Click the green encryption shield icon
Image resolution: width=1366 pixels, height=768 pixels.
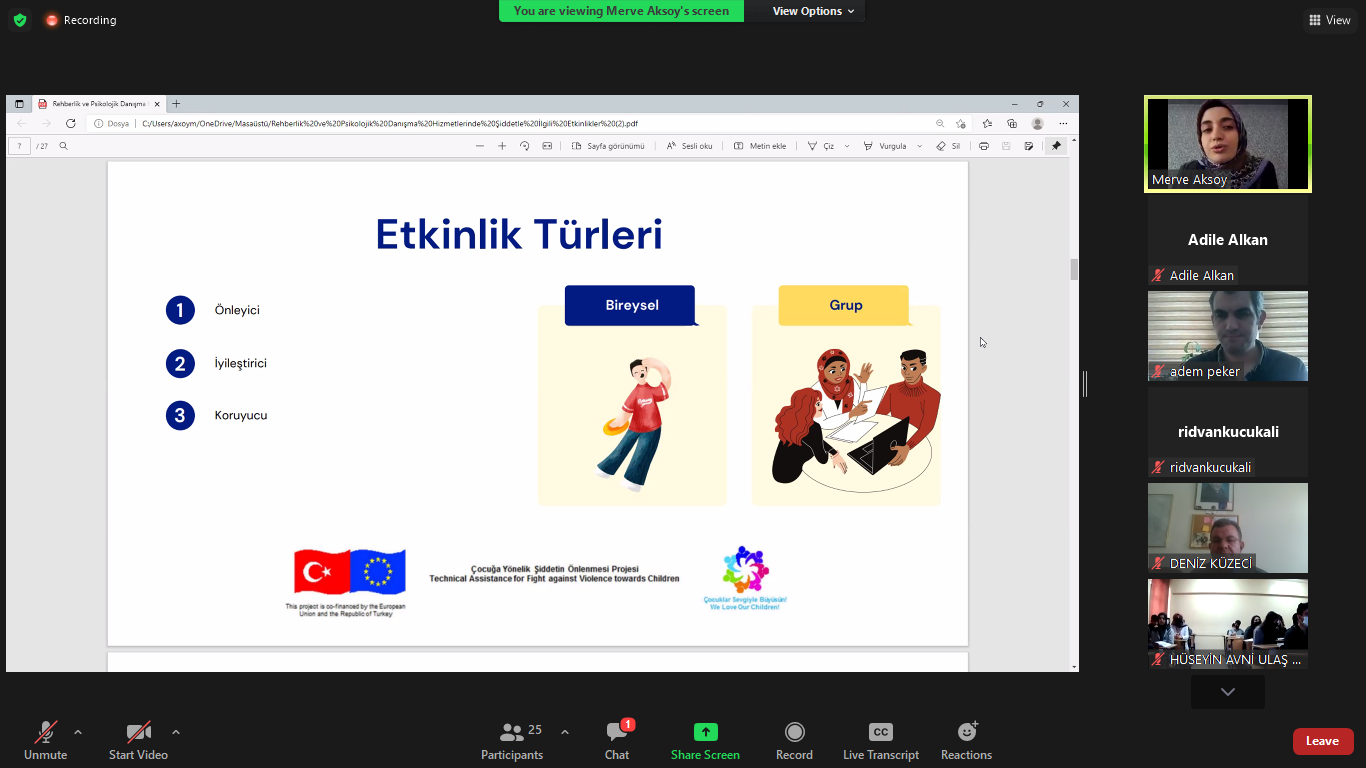pyautogui.click(x=20, y=20)
